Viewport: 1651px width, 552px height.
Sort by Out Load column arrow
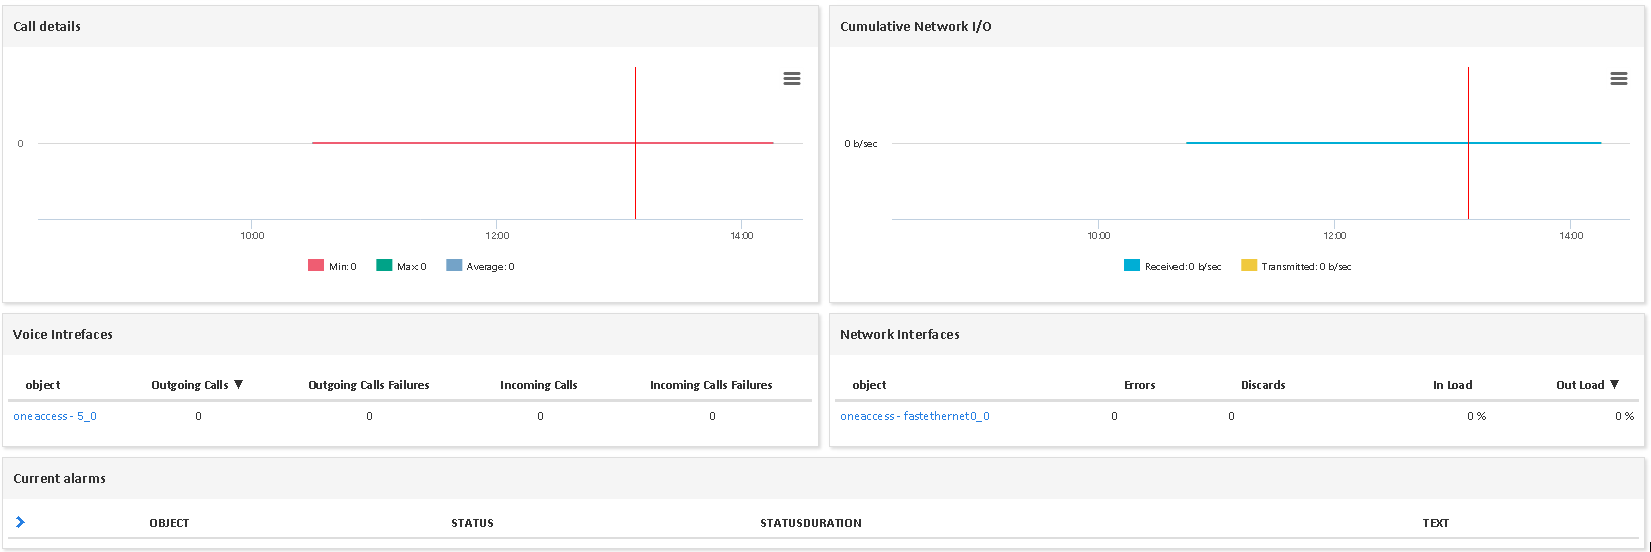(x=1614, y=385)
